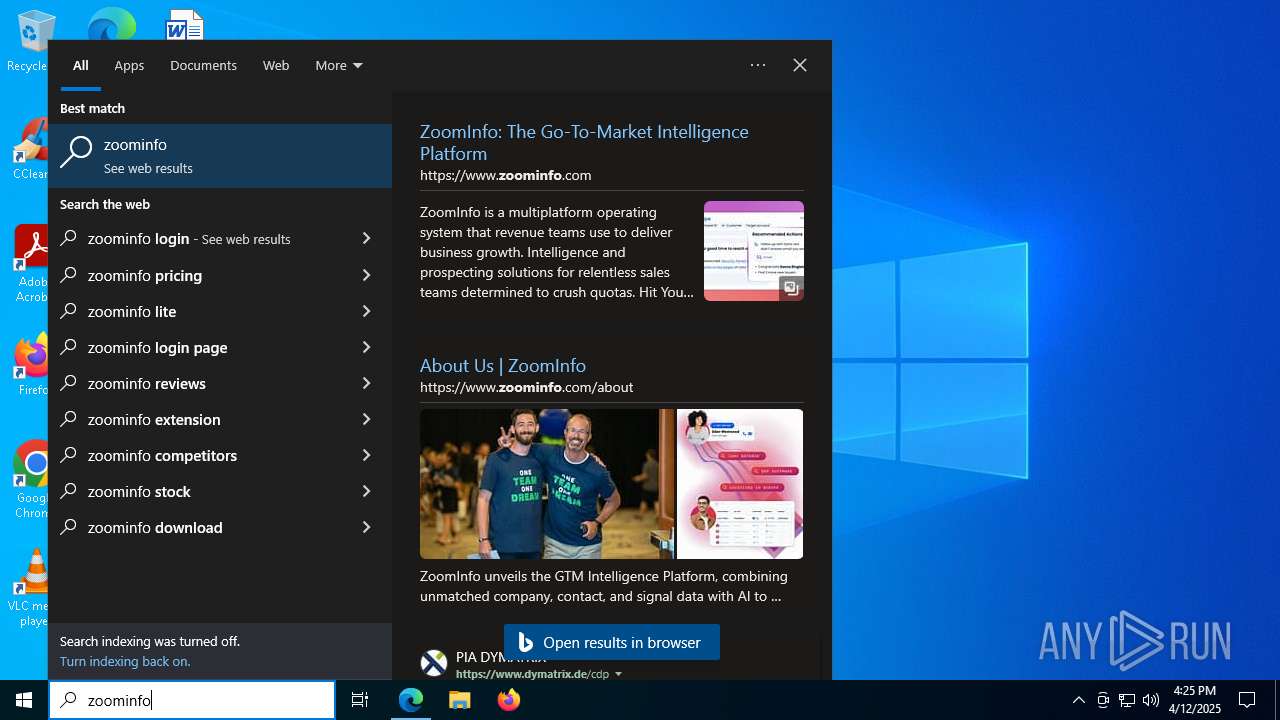Switch to the Apps search tab

(129, 65)
